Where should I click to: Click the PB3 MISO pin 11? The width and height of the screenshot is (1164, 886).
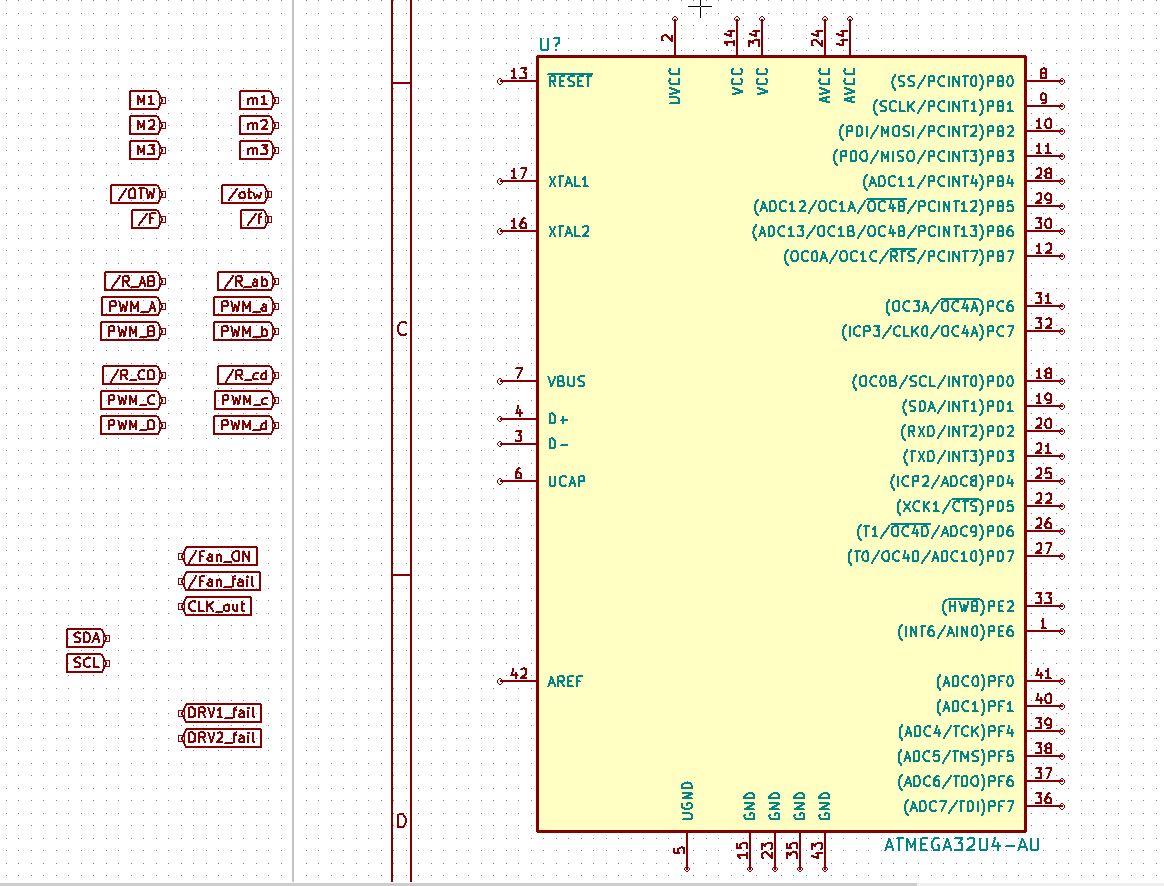point(1045,156)
